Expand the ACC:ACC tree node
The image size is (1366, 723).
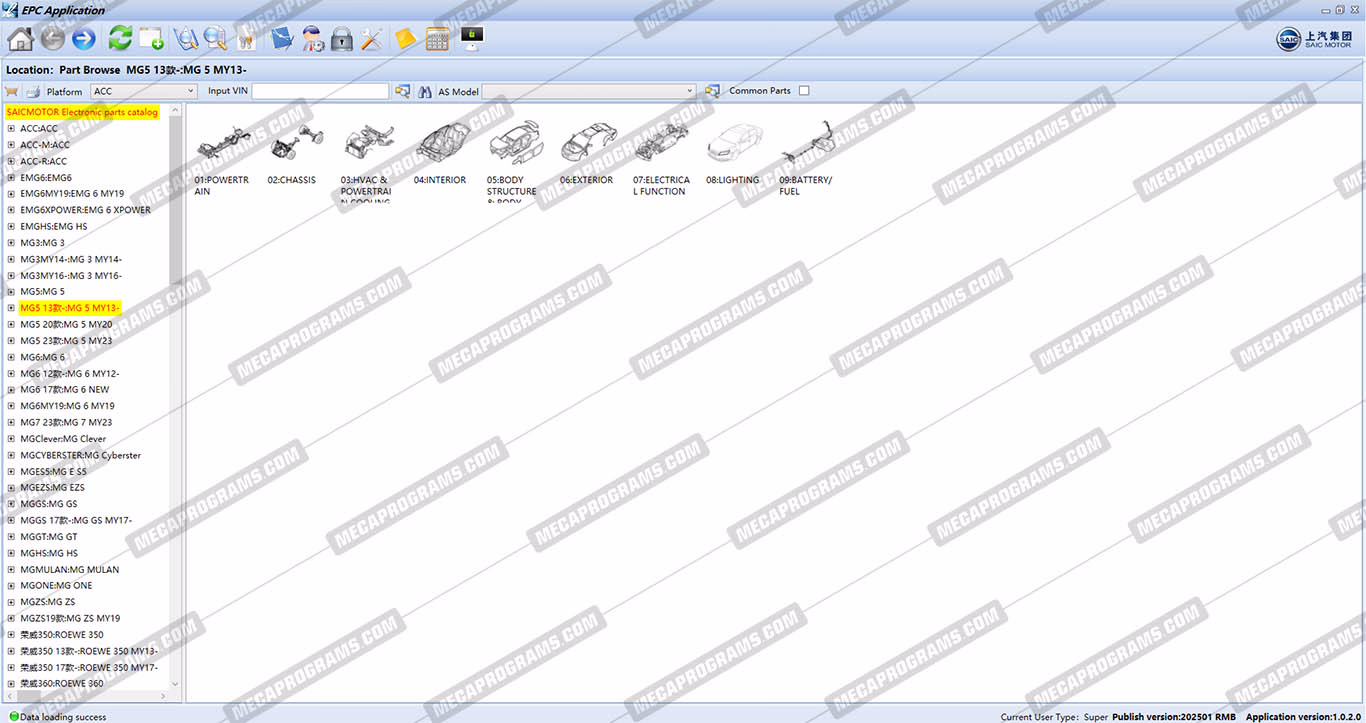(x=11, y=128)
